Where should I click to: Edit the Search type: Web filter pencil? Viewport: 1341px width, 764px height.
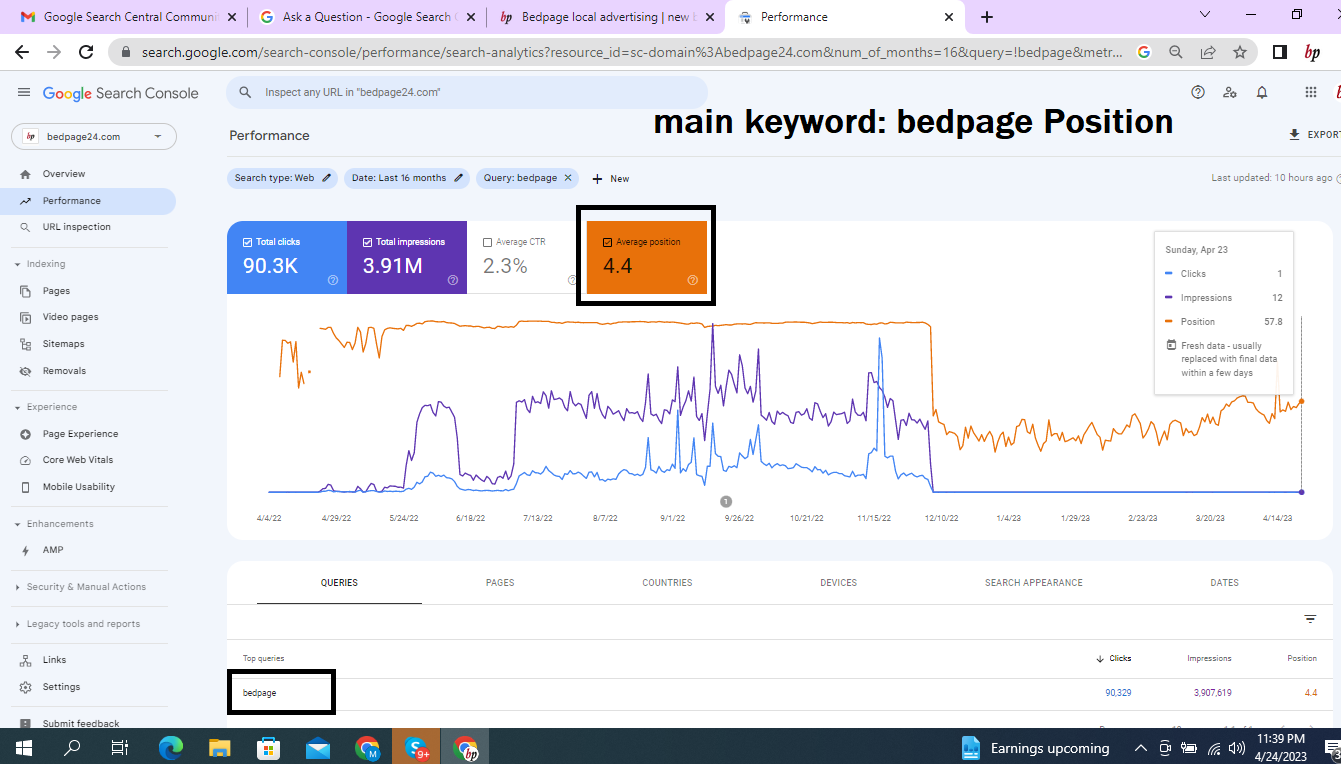pyautogui.click(x=326, y=178)
